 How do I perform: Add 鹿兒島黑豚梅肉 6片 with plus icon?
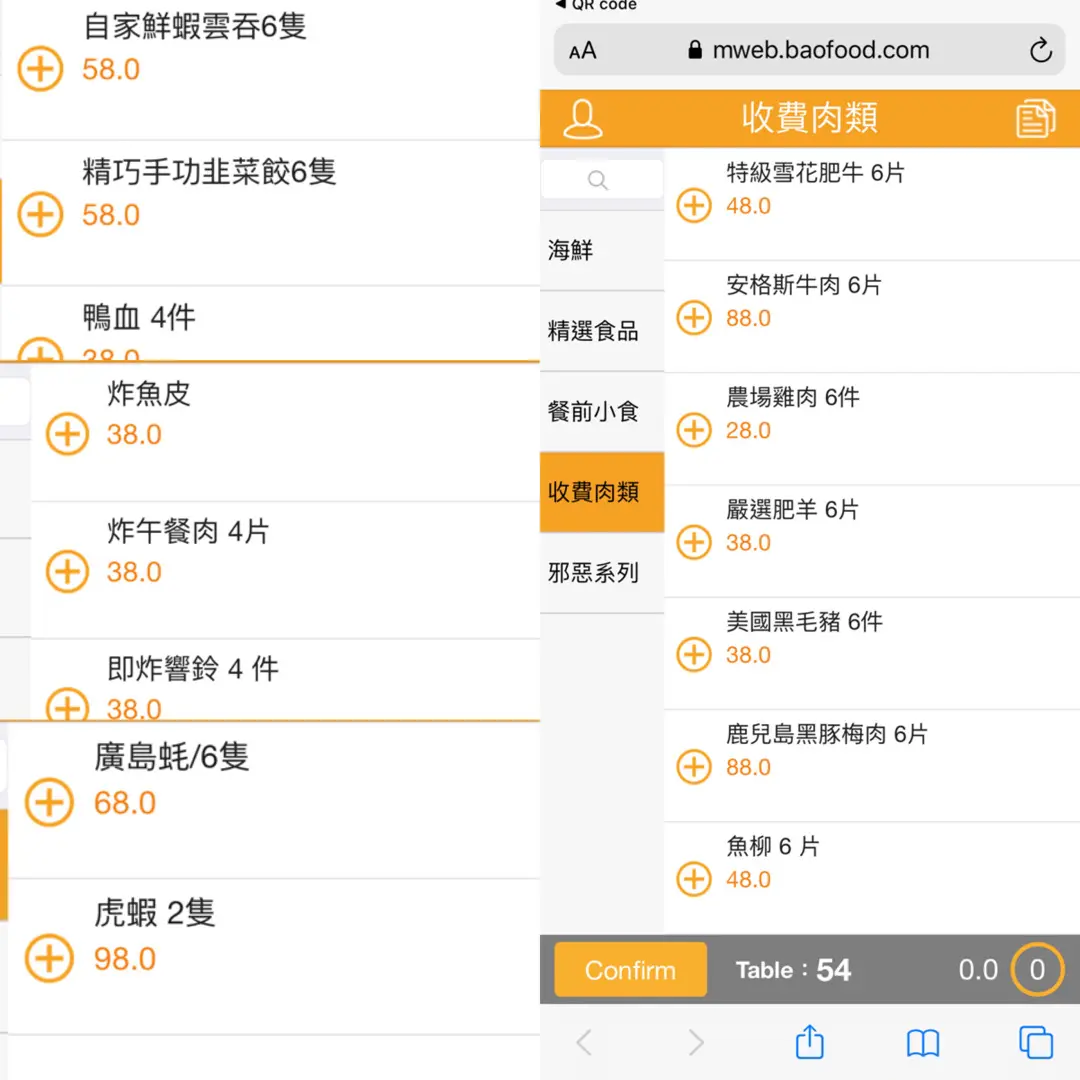(694, 767)
